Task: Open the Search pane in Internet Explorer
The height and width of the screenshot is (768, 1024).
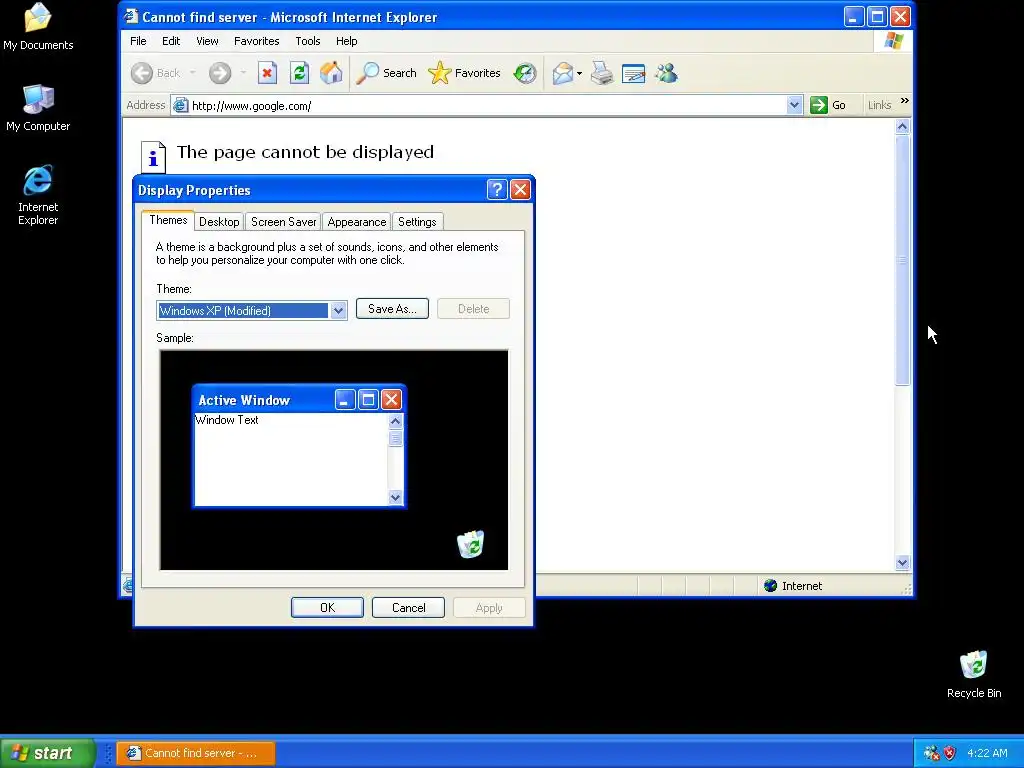Action: tap(387, 73)
